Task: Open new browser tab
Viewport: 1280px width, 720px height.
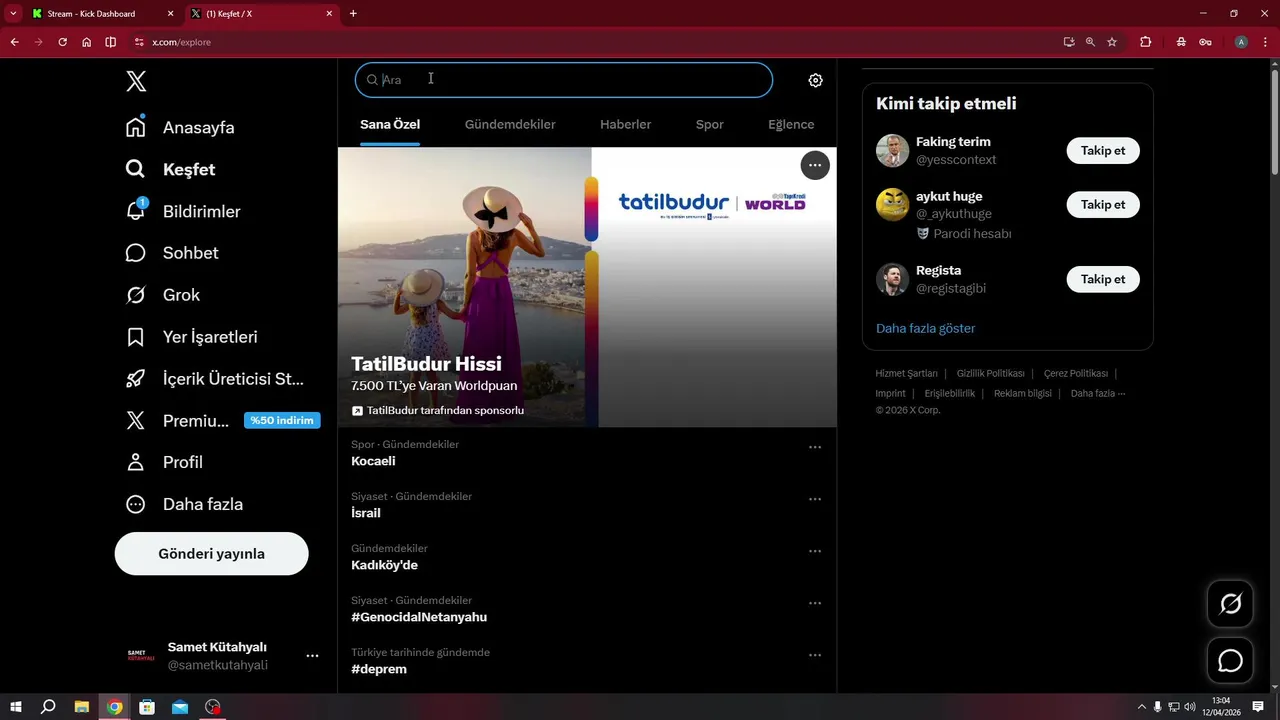Action: [353, 14]
